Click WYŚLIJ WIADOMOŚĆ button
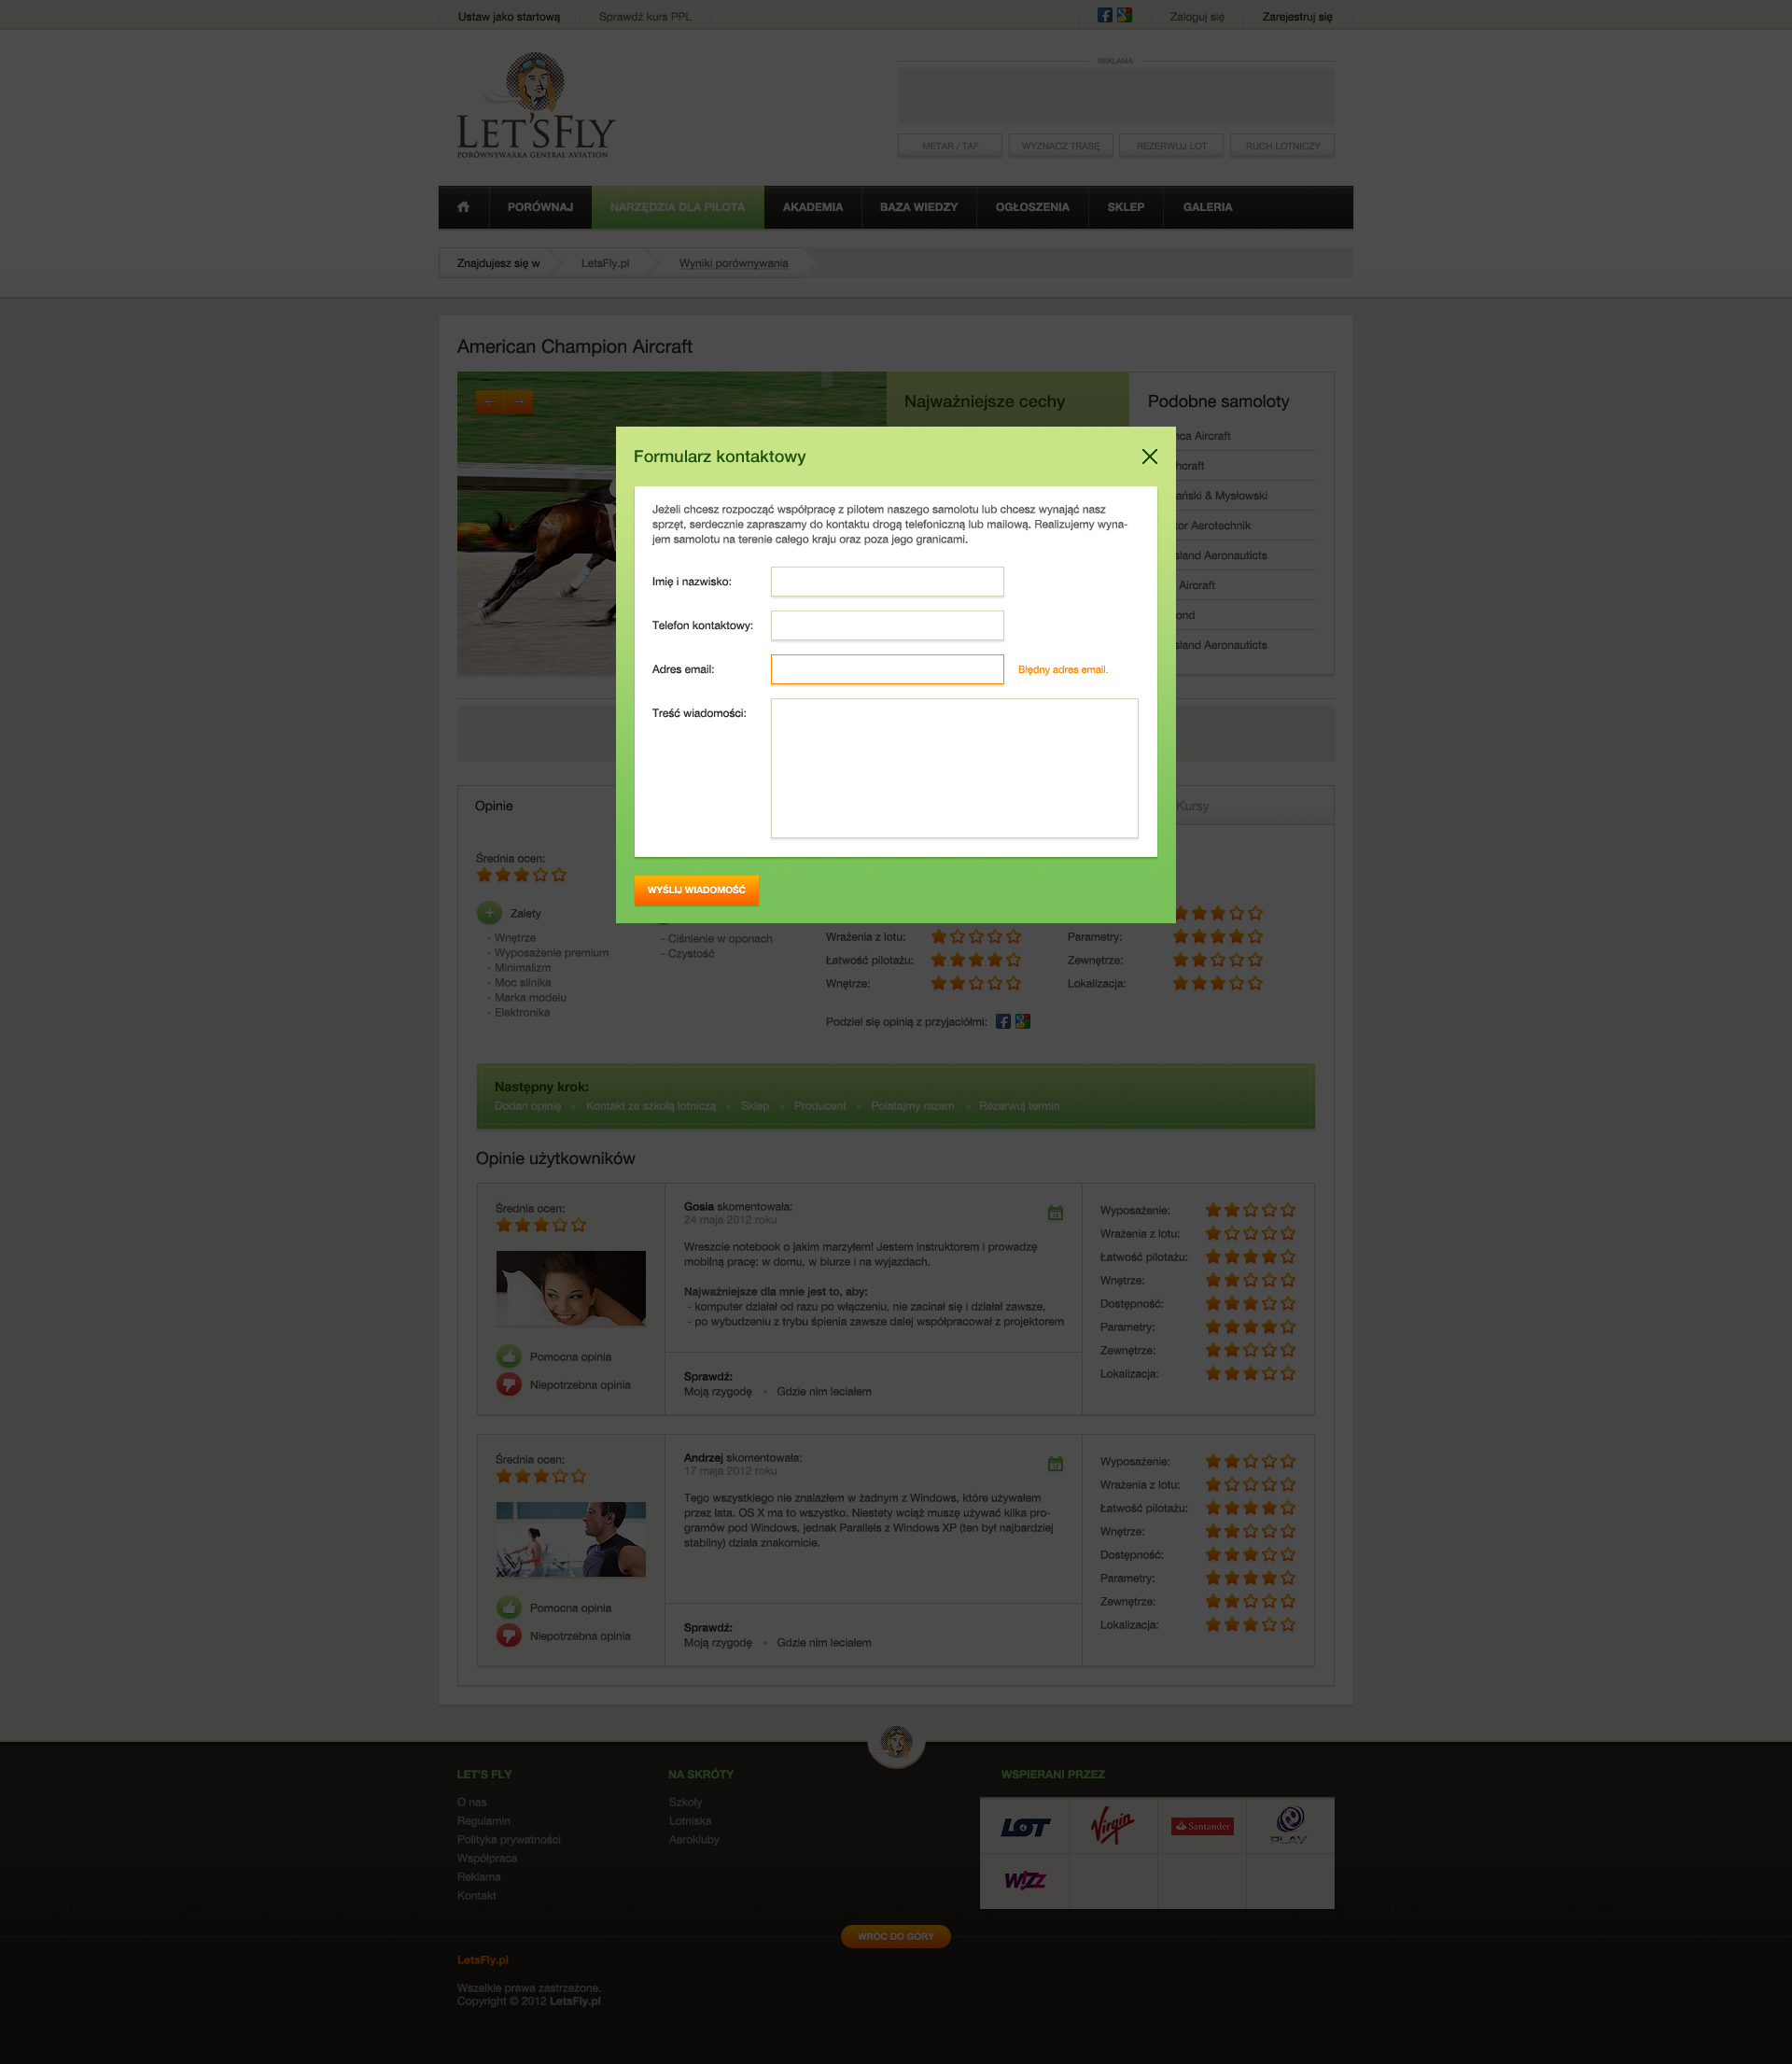The image size is (1792, 2064). click(696, 890)
